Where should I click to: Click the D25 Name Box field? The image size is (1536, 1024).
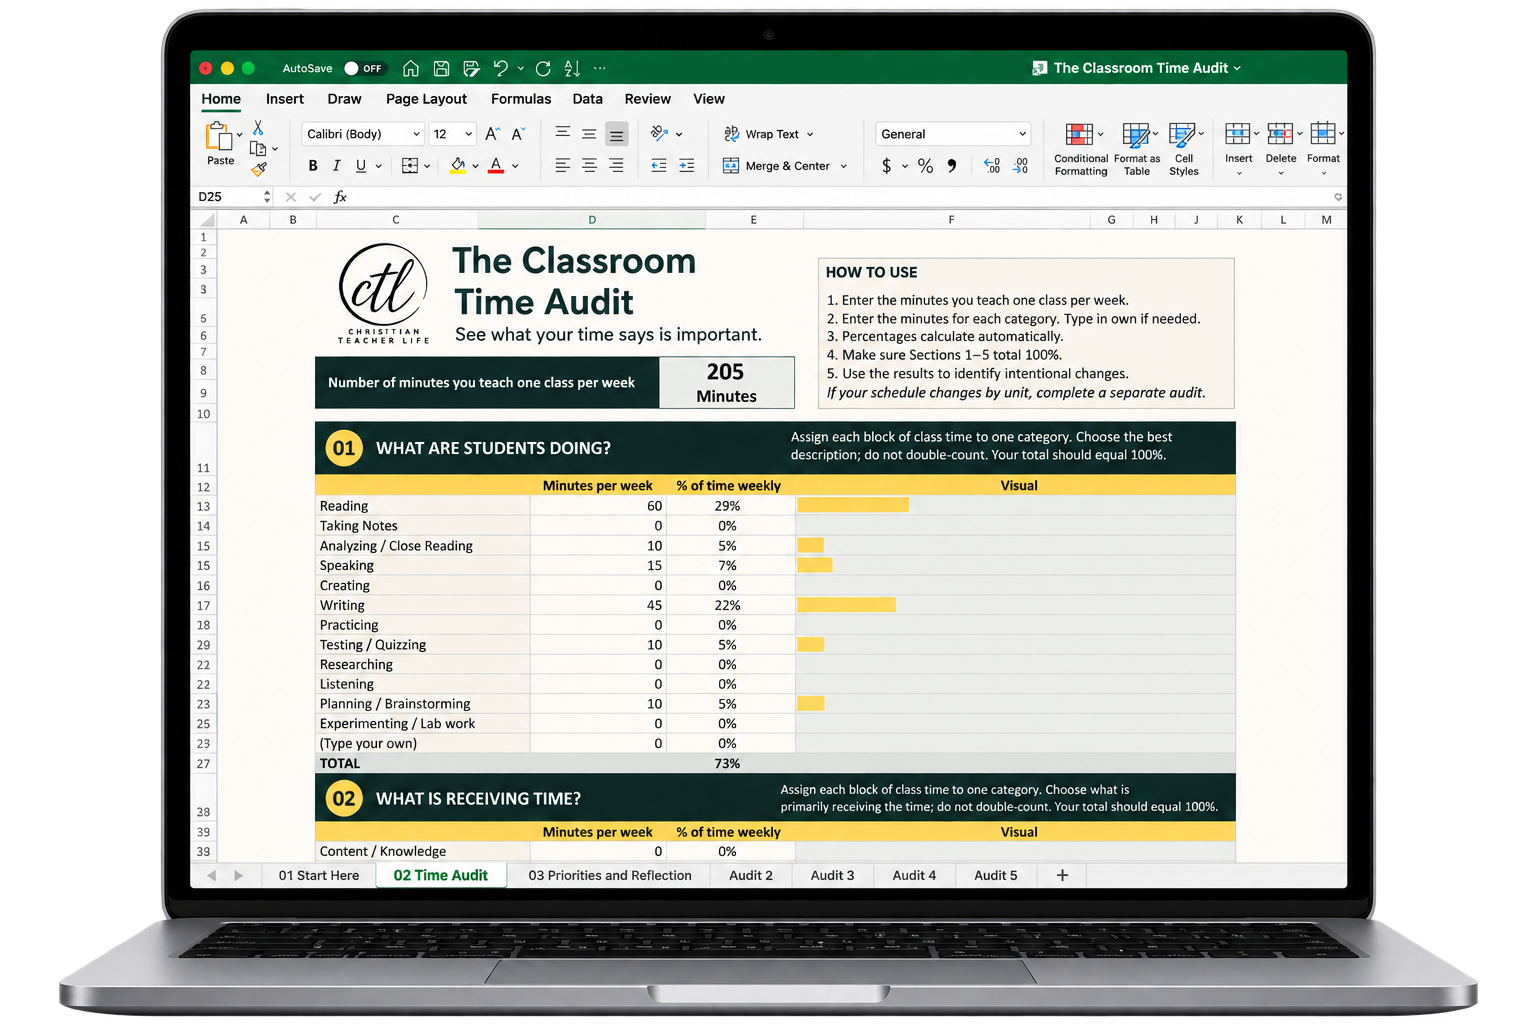(234, 197)
